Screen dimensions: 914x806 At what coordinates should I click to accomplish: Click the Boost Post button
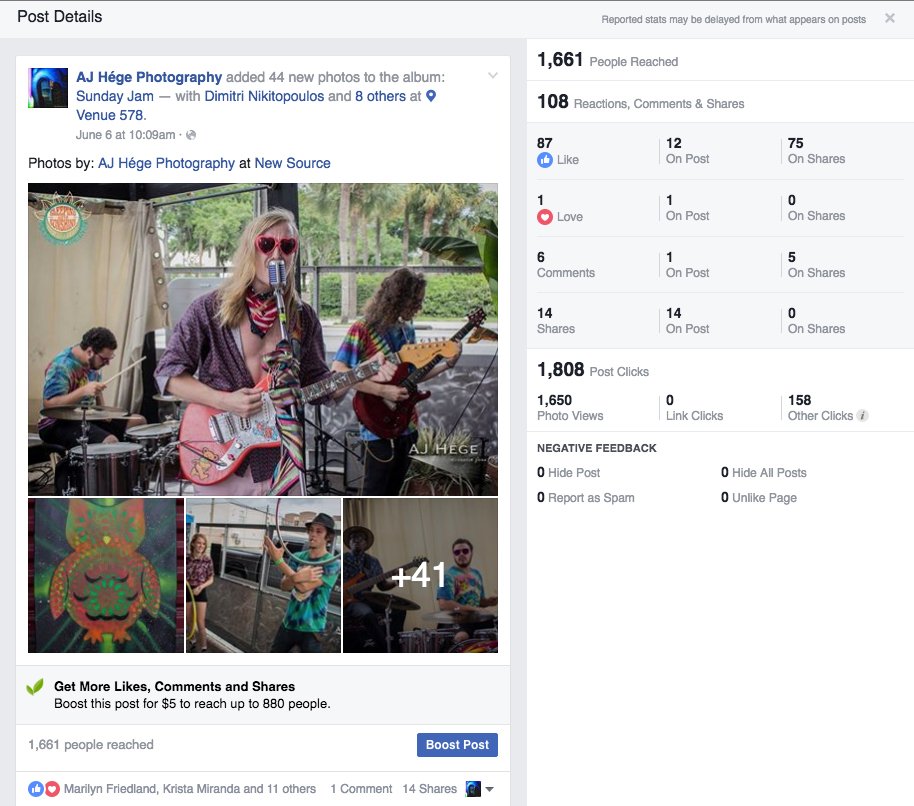pyautogui.click(x=457, y=745)
